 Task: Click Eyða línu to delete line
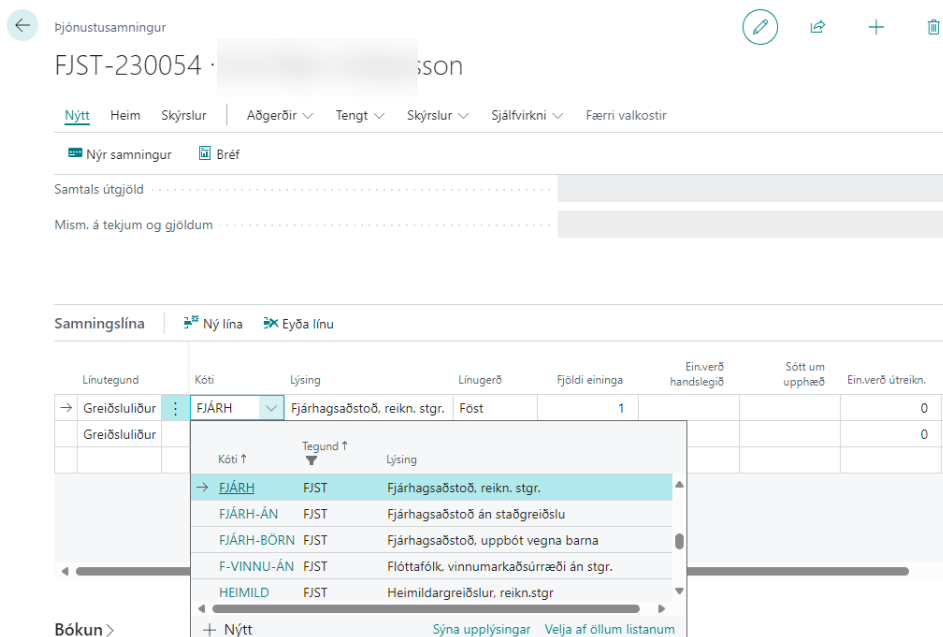[x=298, y=323]
